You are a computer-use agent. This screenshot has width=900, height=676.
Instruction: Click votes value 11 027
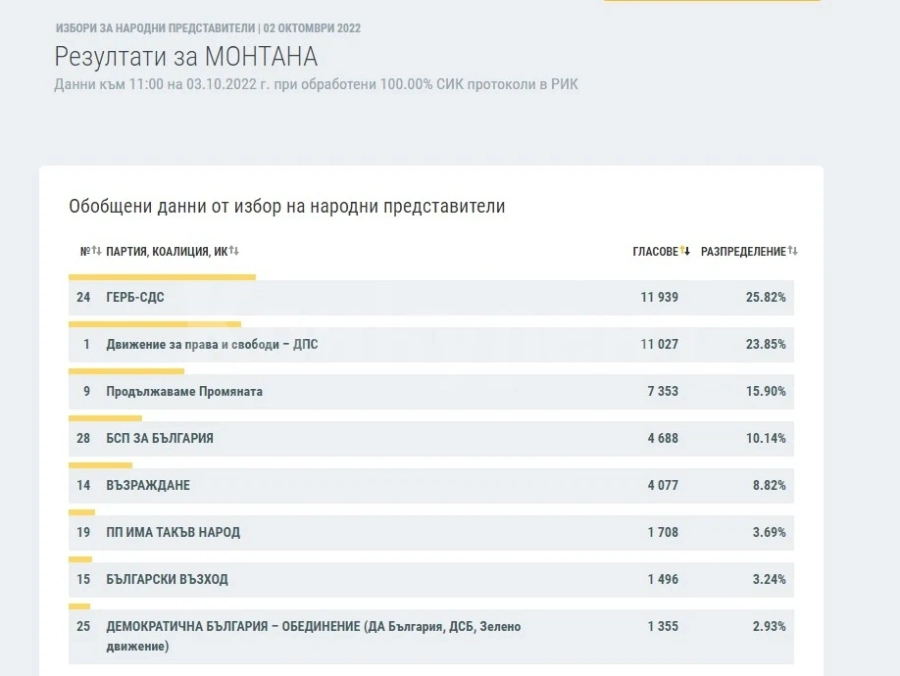660,344
